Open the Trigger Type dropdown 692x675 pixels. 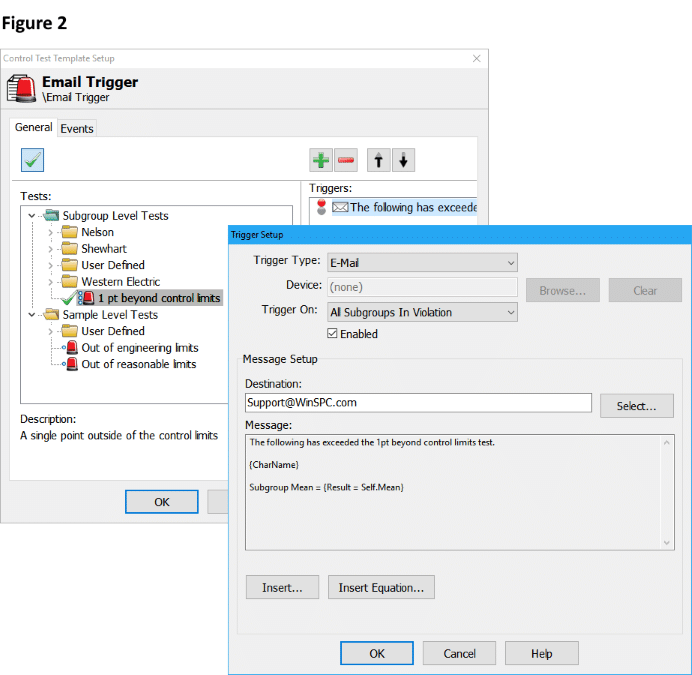click(421, 263)
